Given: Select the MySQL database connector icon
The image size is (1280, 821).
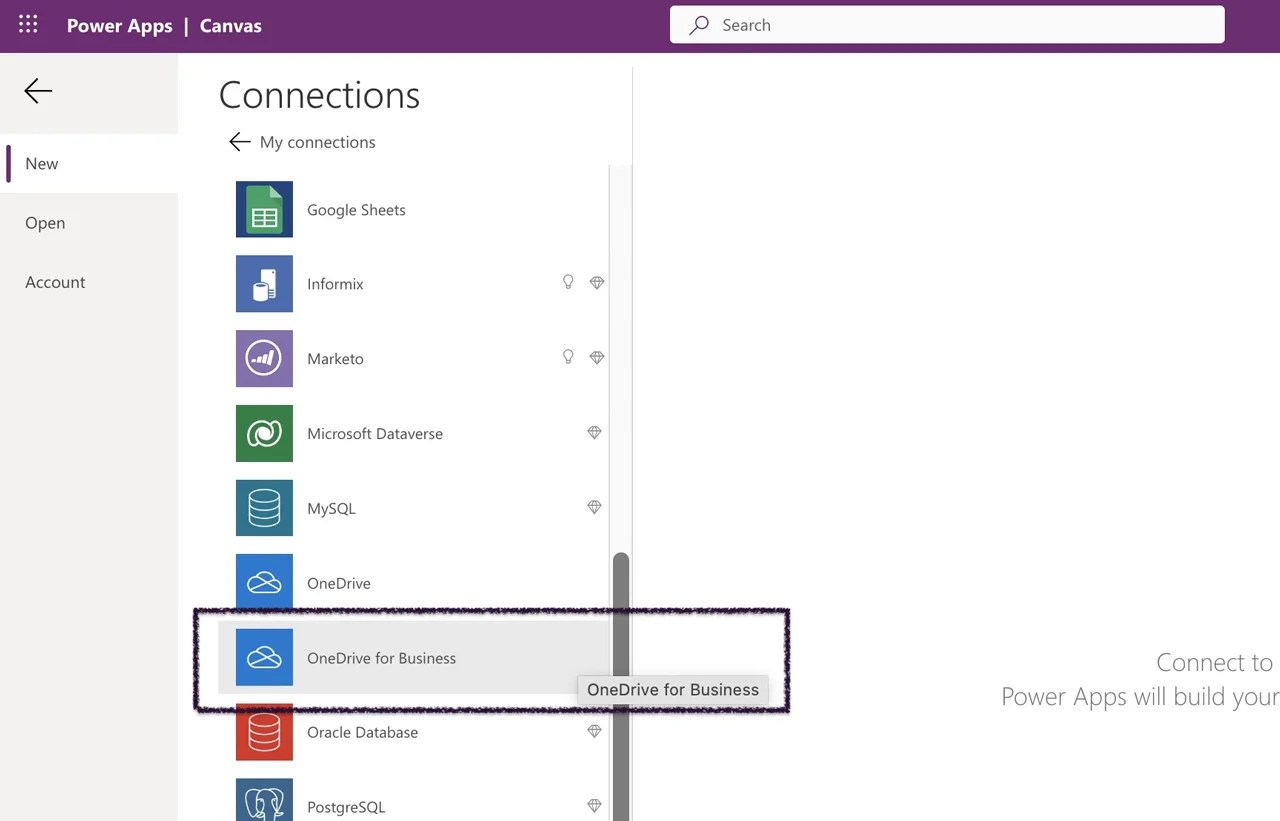Looking at the screenshot, I should coord(264,508).
